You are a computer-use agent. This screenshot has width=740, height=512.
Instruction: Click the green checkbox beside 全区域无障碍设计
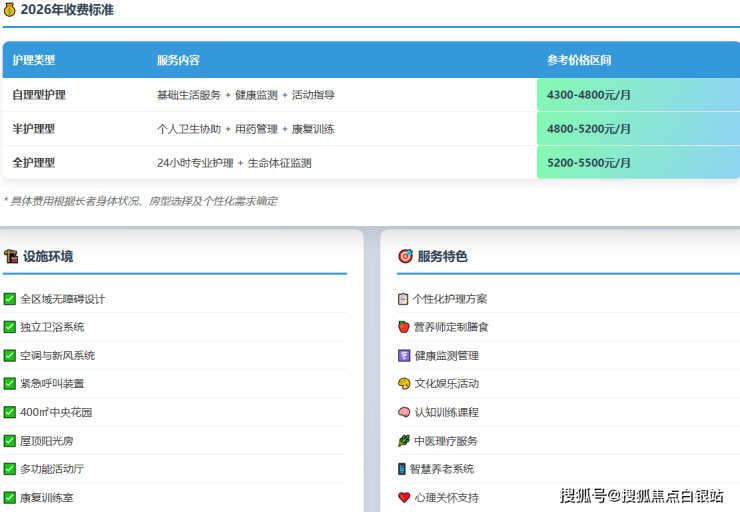coord(10,299)
